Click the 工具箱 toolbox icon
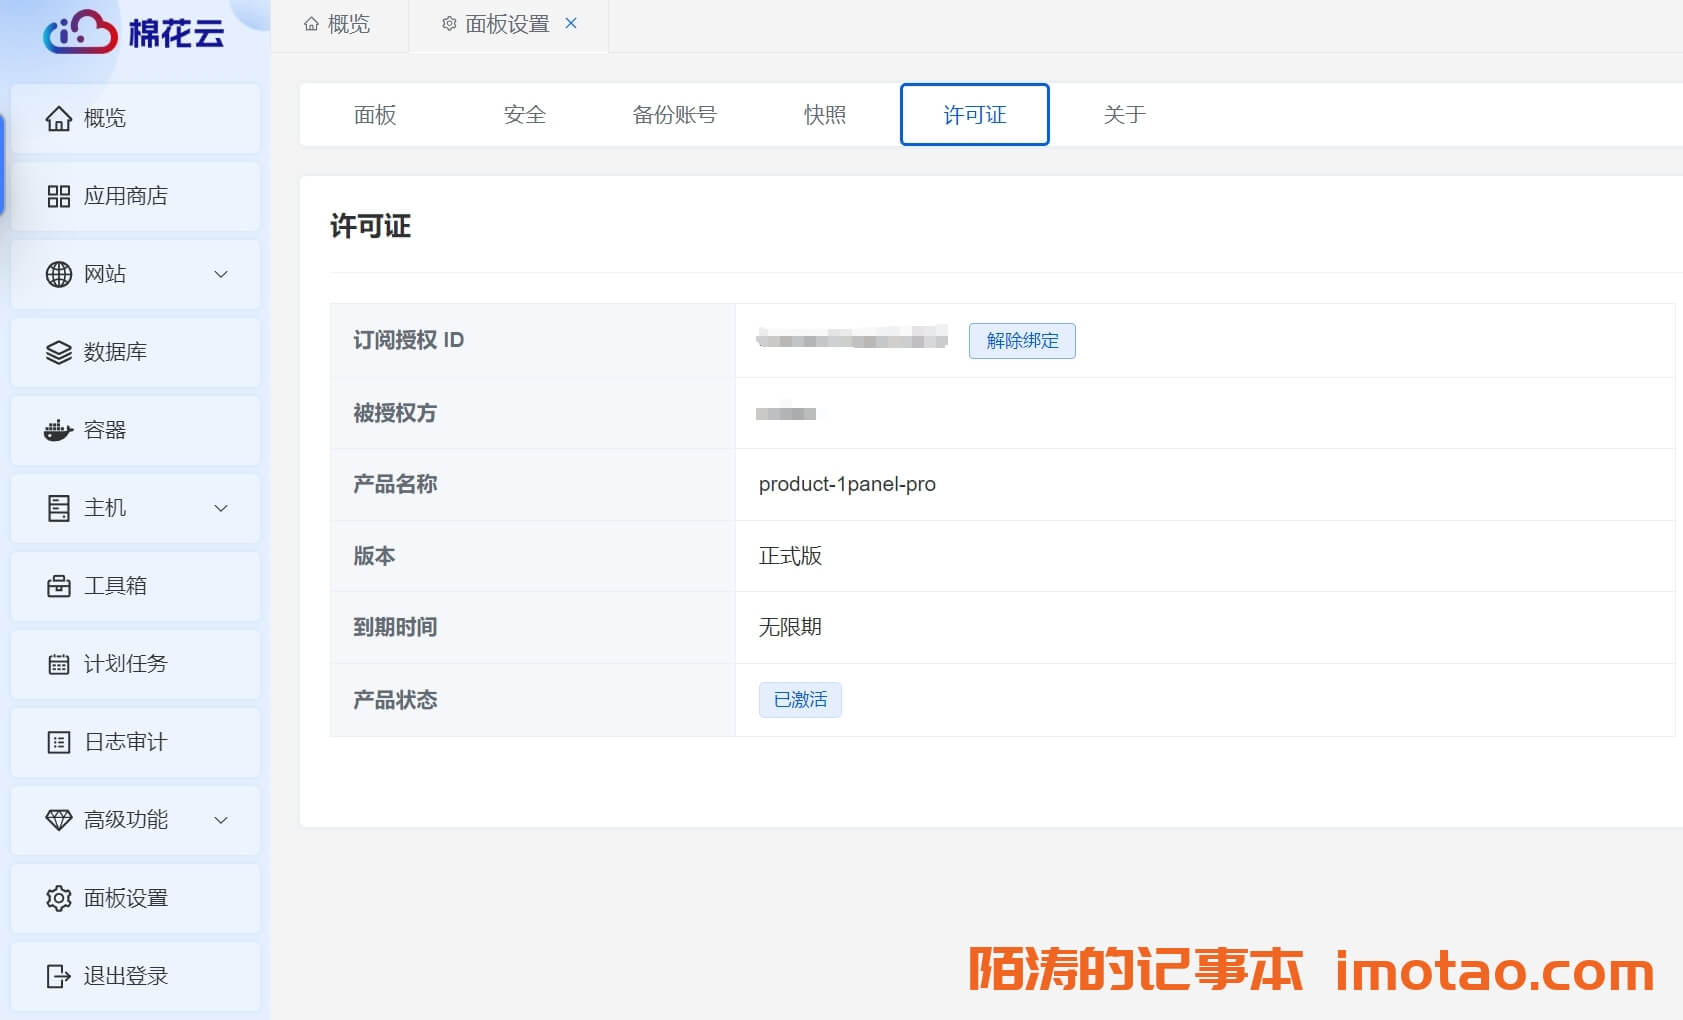The width and height of the screenshot is (1683, 1020). coord(59,587)
